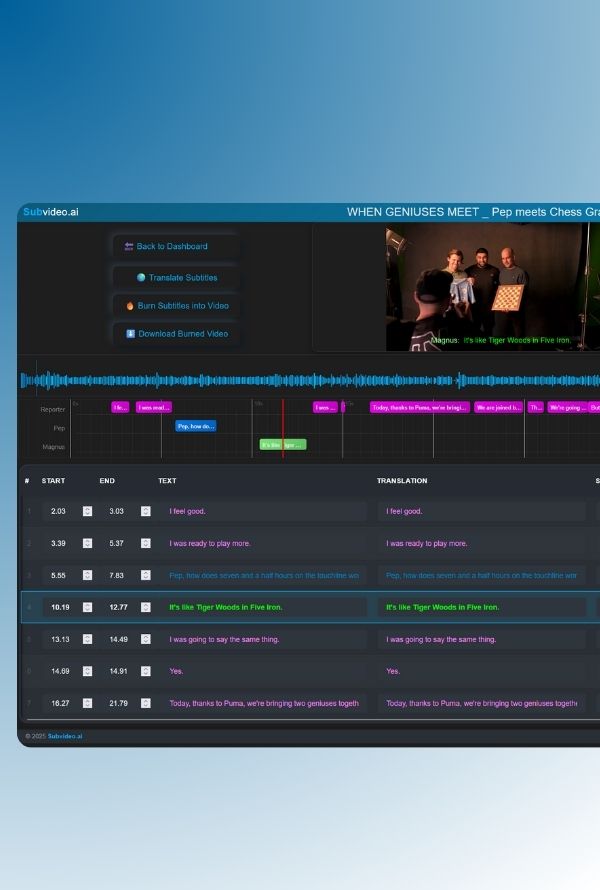Click the TRANSLATION column header
Image resolution: width=600 pixels, height=890 pixels.
point(402,481)
